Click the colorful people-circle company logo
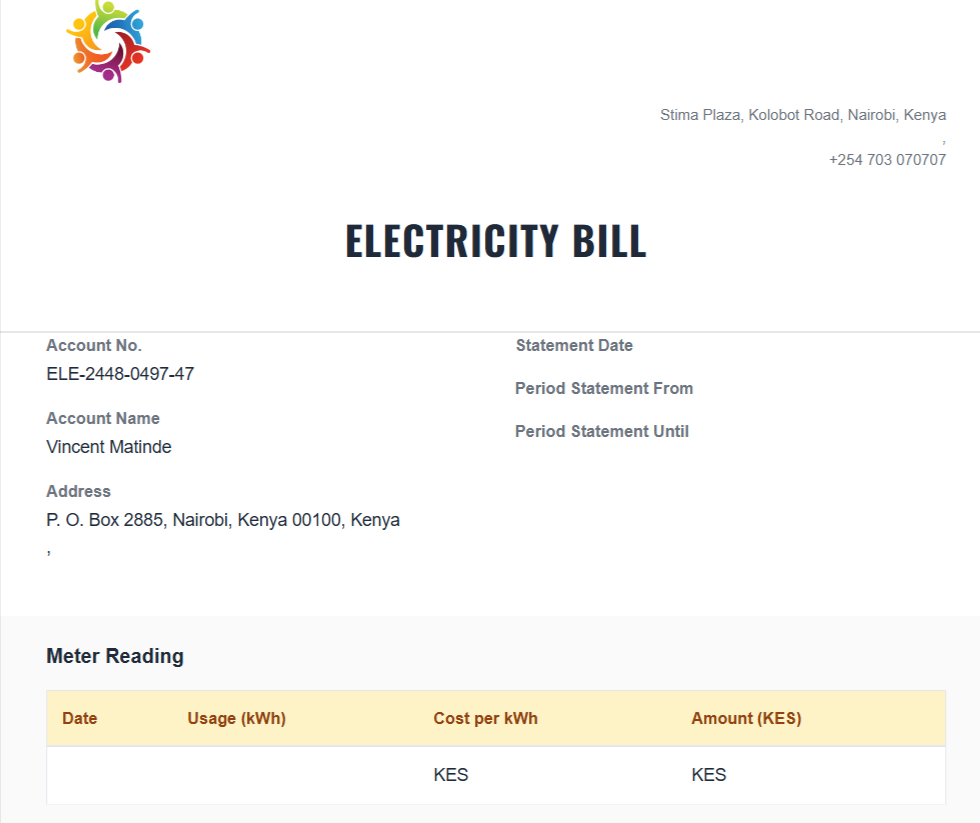 pos(107,42)
